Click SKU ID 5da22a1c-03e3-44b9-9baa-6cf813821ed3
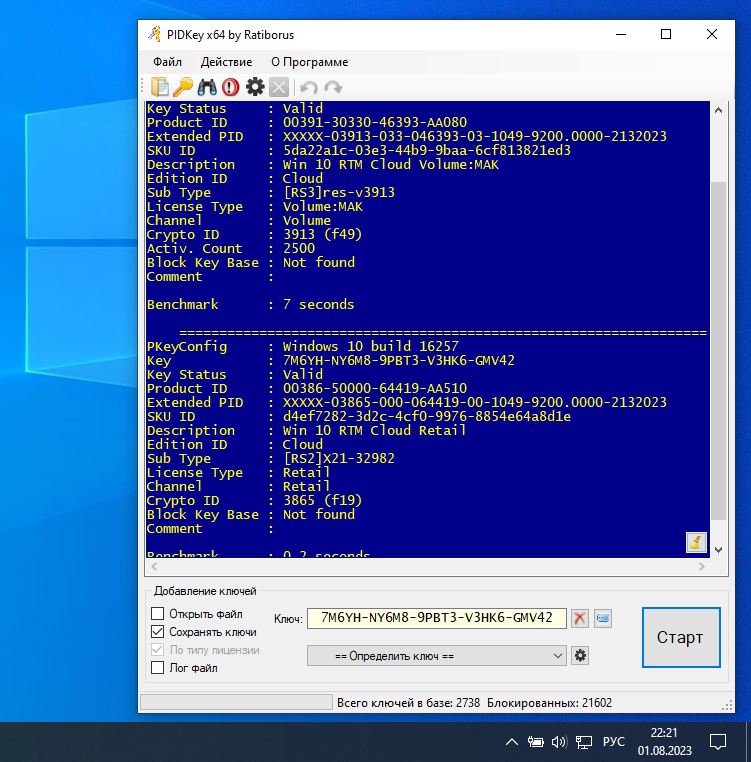 pos(427,150)
